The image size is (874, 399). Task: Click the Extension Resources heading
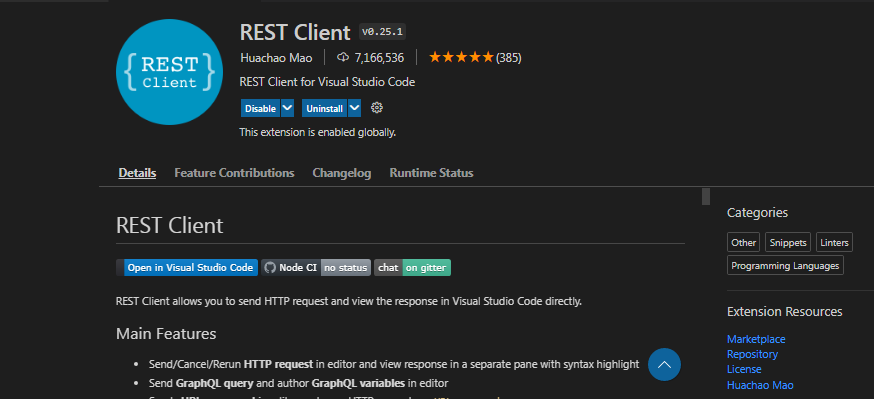785,312
